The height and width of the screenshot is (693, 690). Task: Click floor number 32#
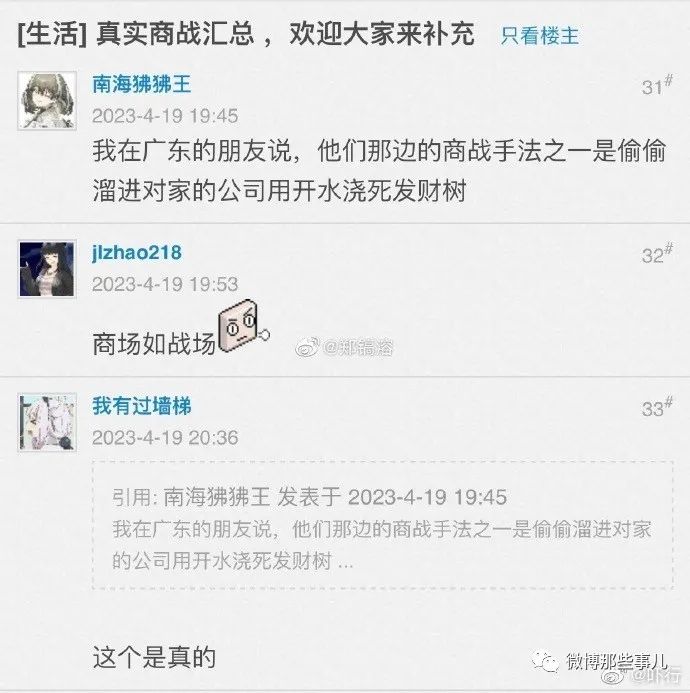[657, 254]
